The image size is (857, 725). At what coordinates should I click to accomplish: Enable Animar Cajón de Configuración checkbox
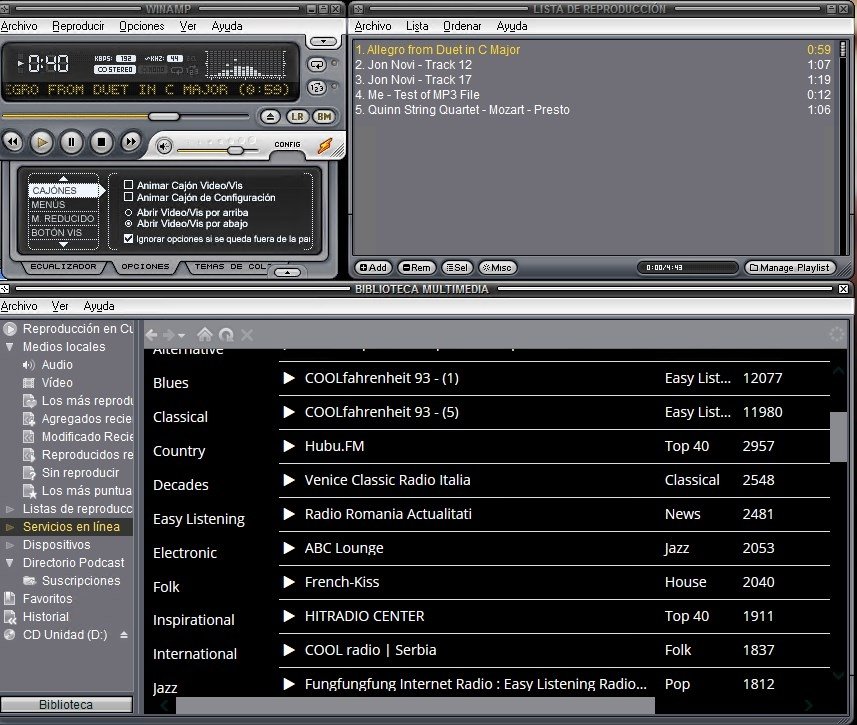coord(128,197)
